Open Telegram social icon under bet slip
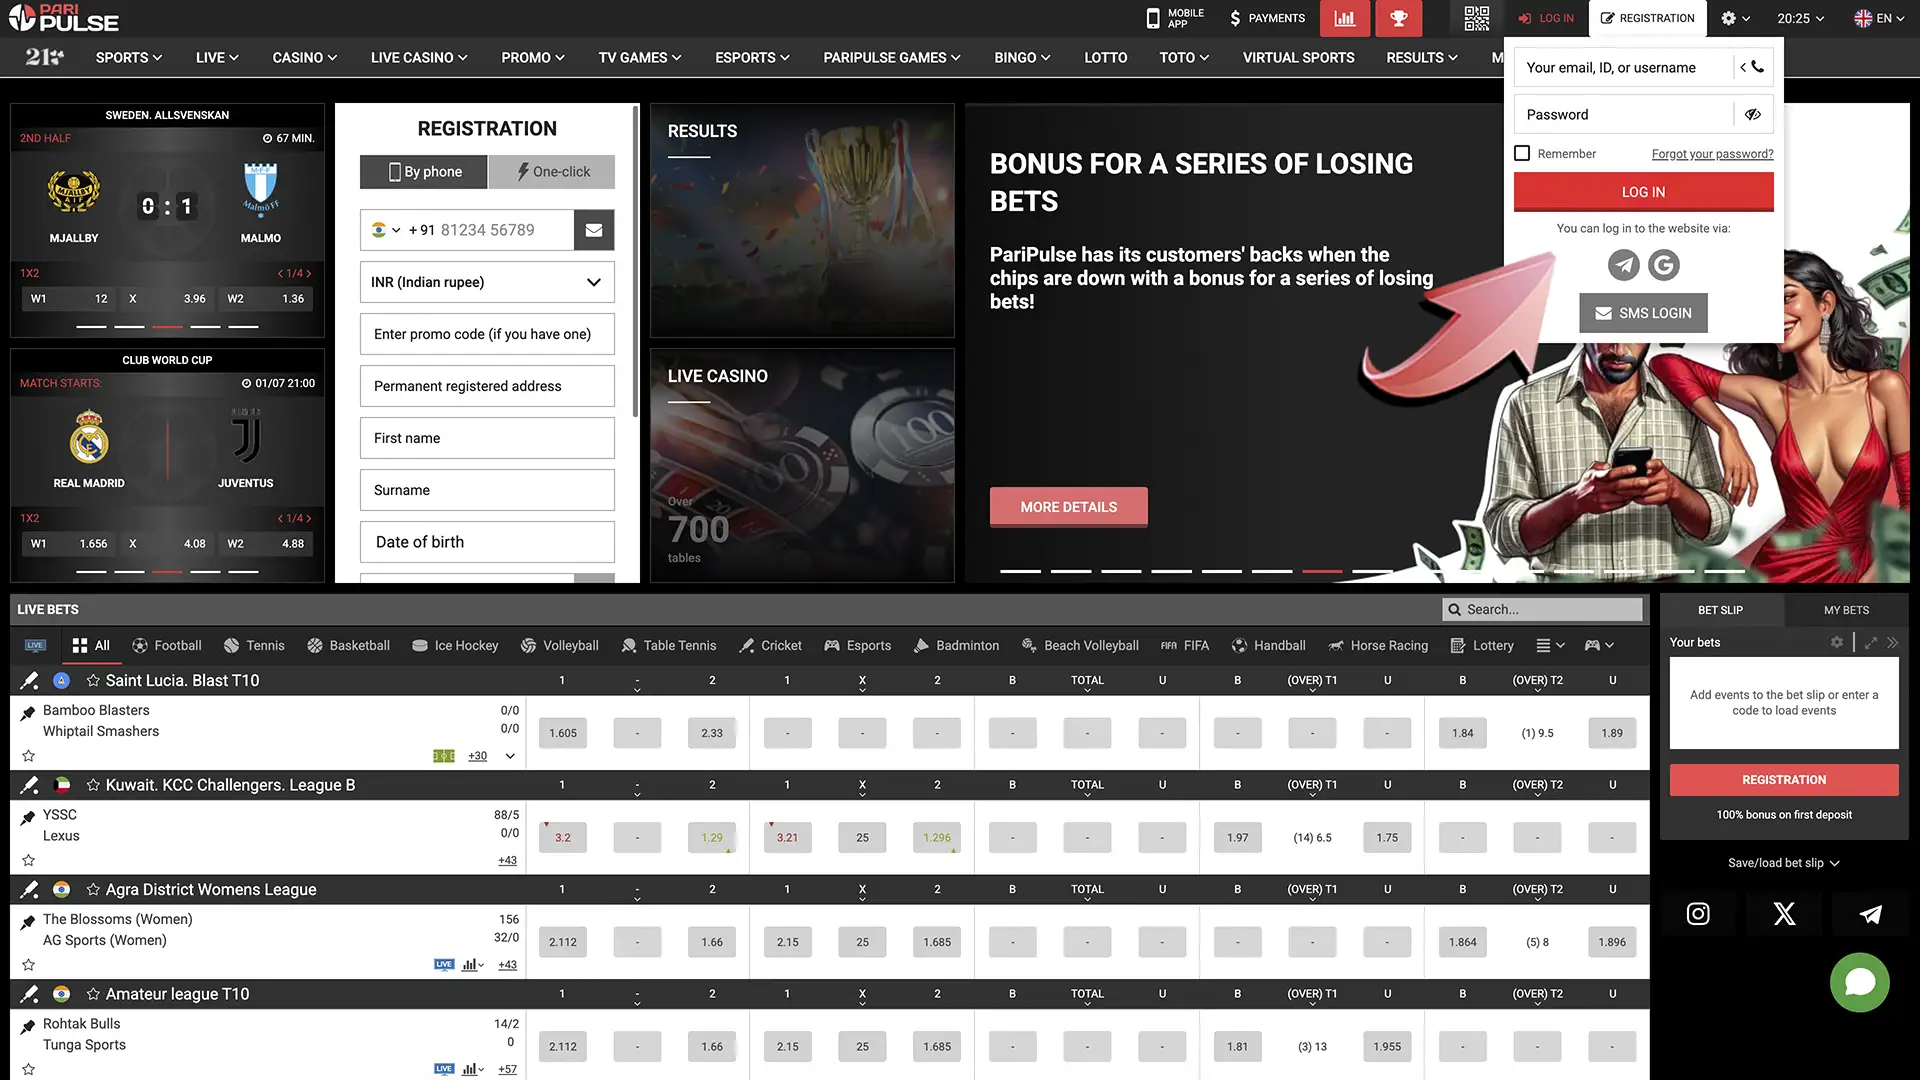1920x1080 pixels. [x=1870, y=914]
